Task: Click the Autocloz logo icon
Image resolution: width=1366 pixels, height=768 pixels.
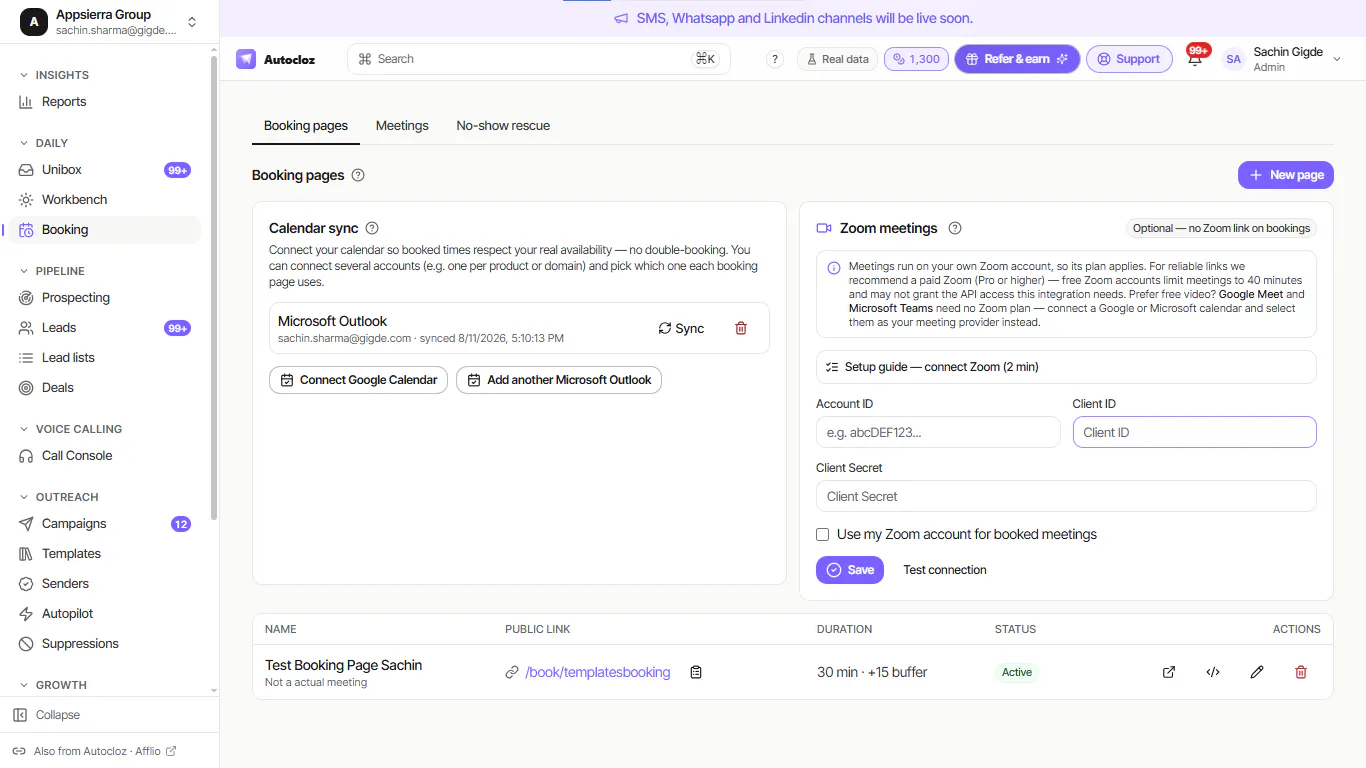Action: pyautogui.click(x=246, y=59)
